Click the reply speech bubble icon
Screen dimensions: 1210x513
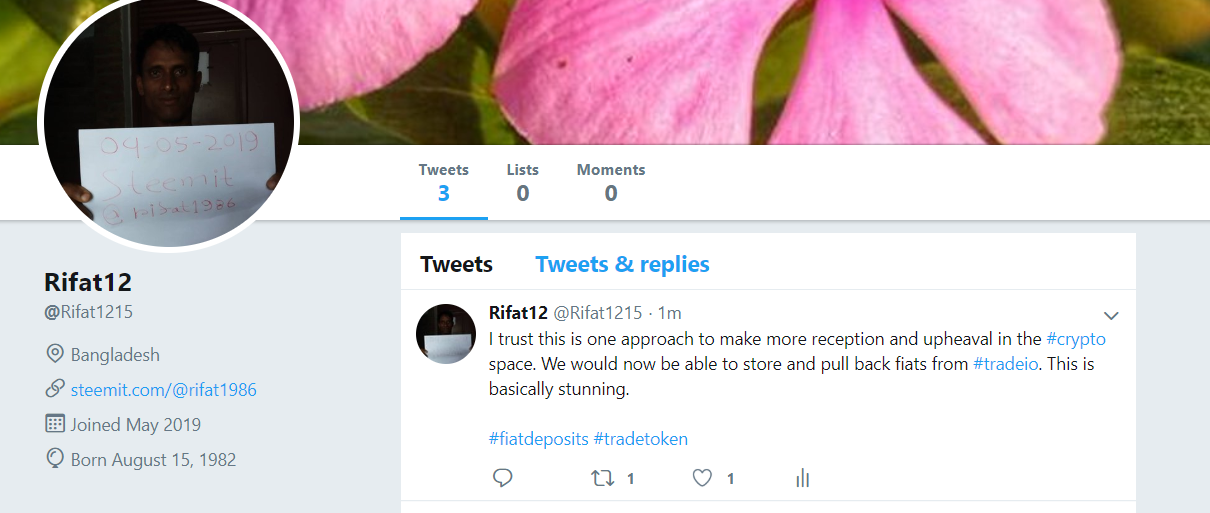(x=503, y=479)
